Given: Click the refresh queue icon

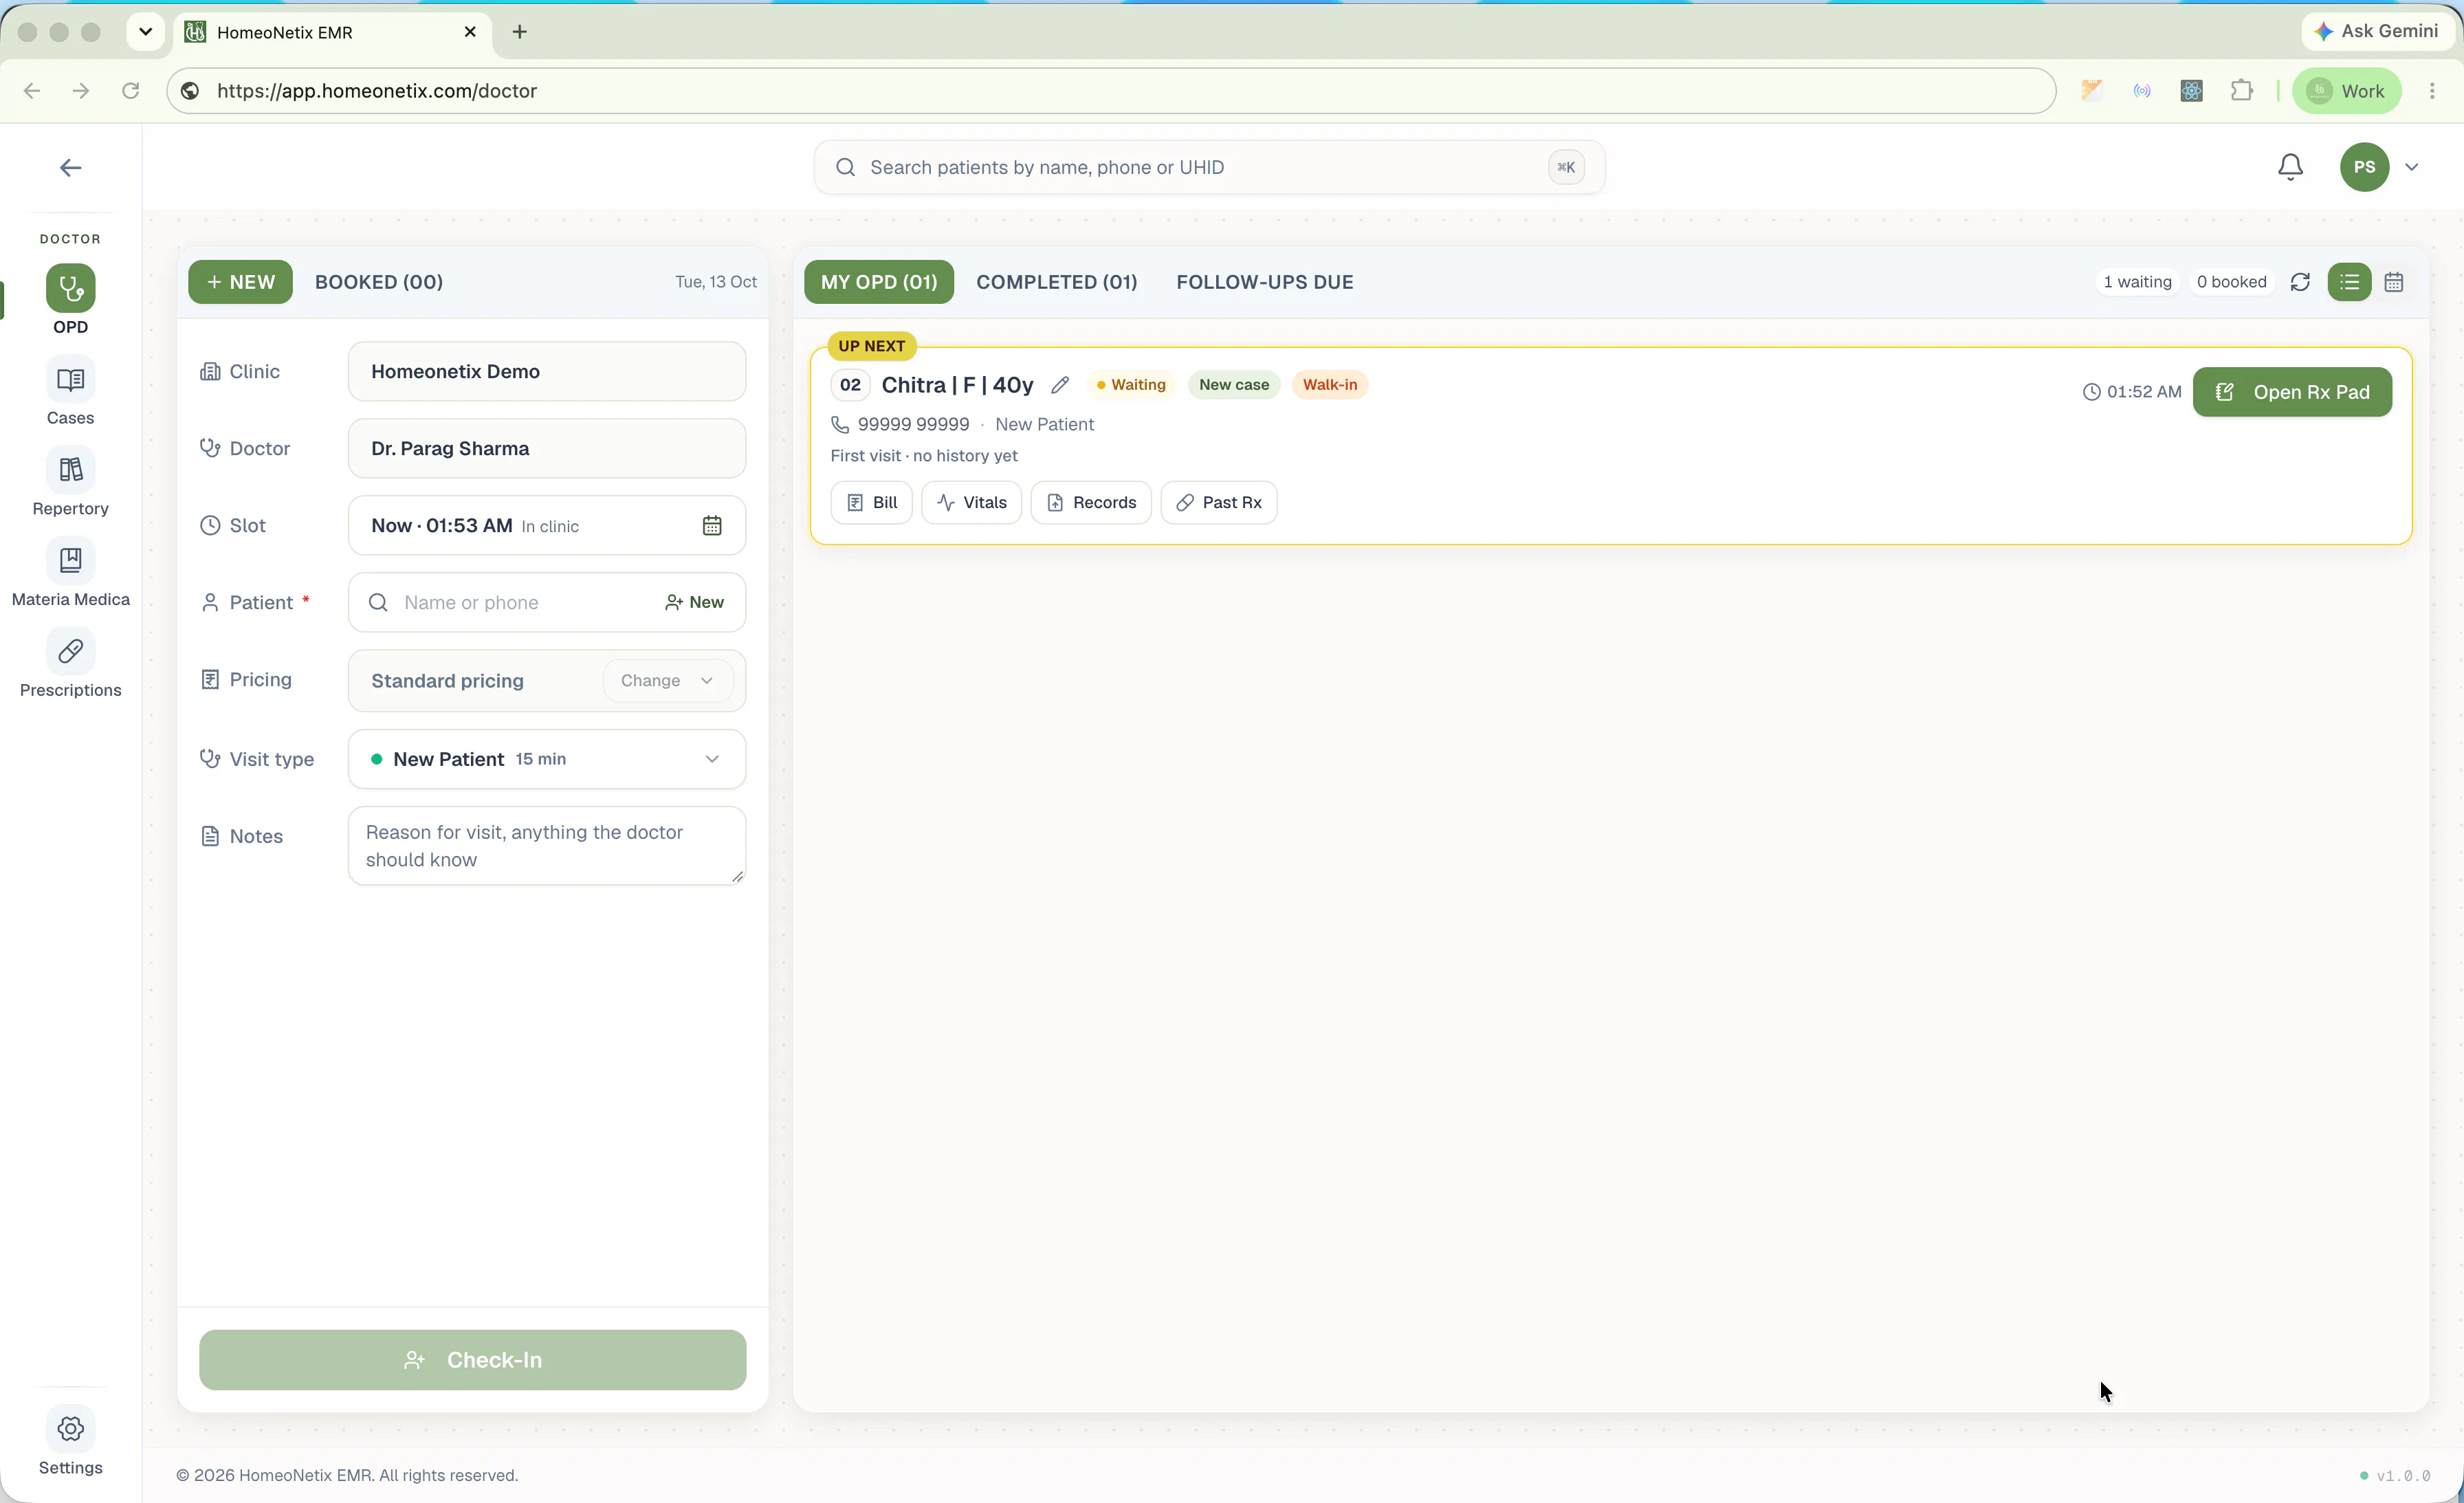Looking at the screenshot, I should [2300, 282].
